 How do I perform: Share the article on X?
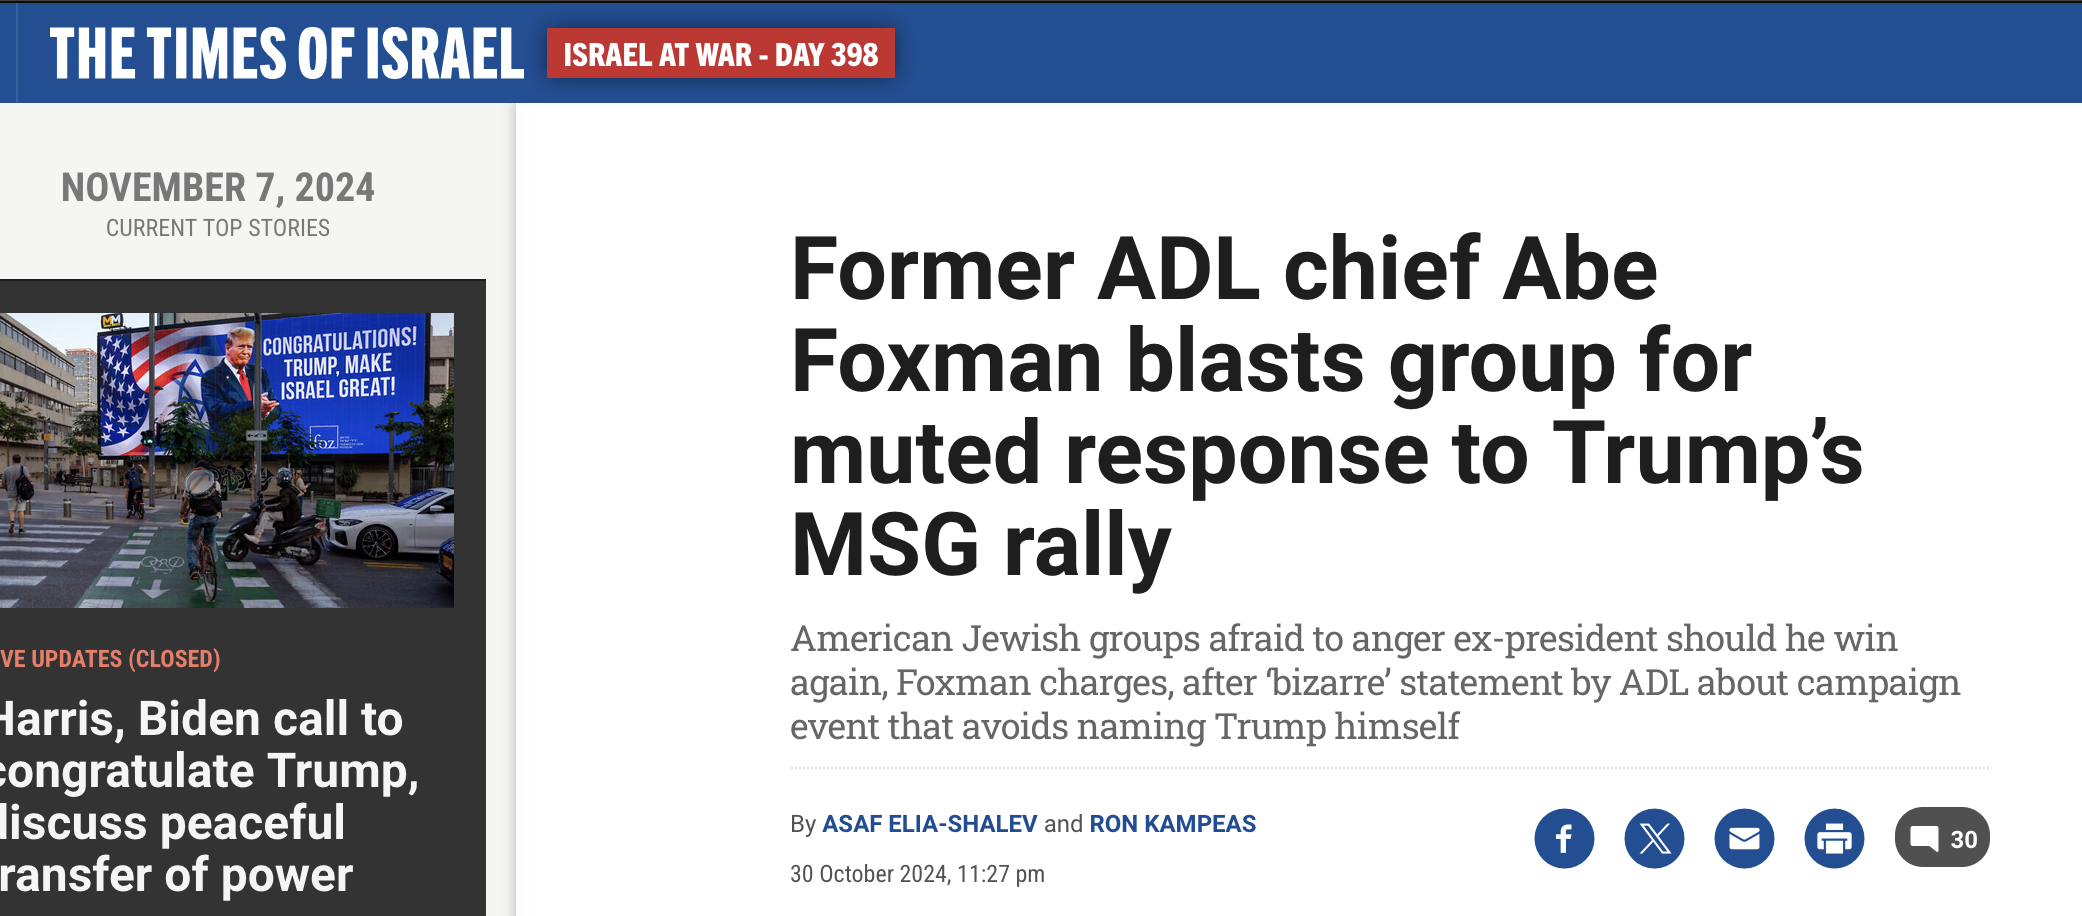pyautogui.click(x=1654, y=838)
